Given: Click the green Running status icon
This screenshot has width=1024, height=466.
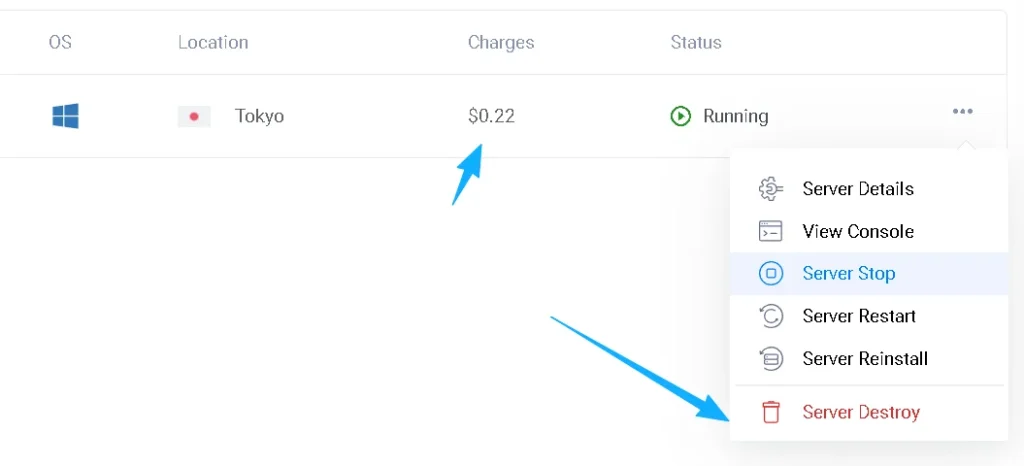Looking at the screenshot, I should (x=681, y=116).
